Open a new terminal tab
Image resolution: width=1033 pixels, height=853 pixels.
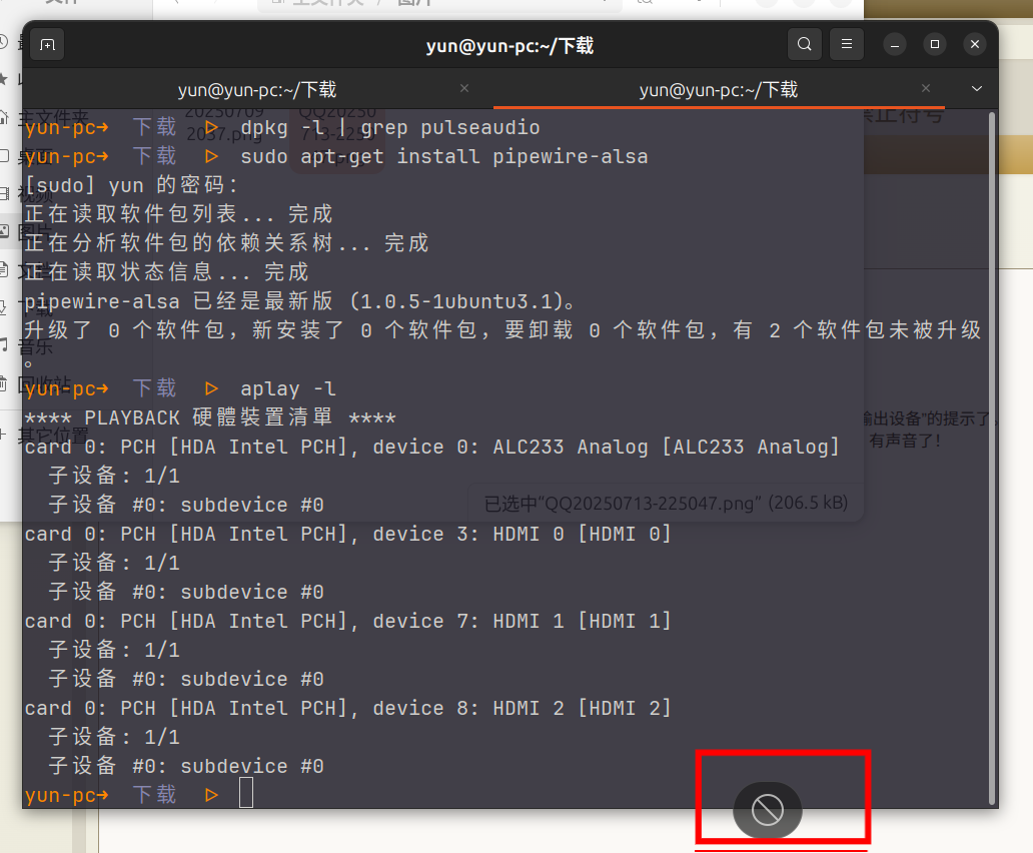[x=47, y=45]
